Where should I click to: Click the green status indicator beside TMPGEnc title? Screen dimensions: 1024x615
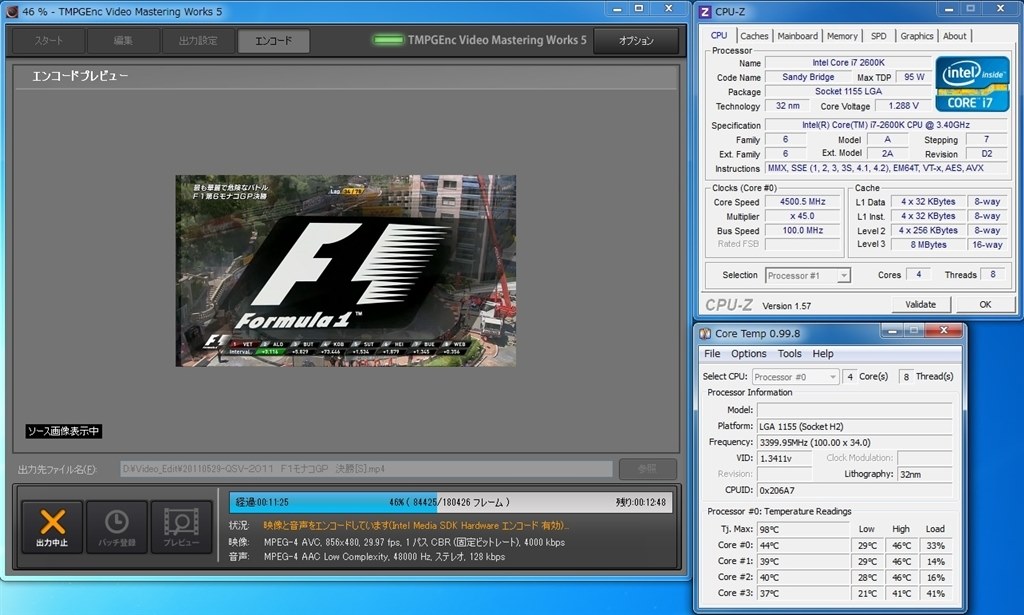click(386, 41)
